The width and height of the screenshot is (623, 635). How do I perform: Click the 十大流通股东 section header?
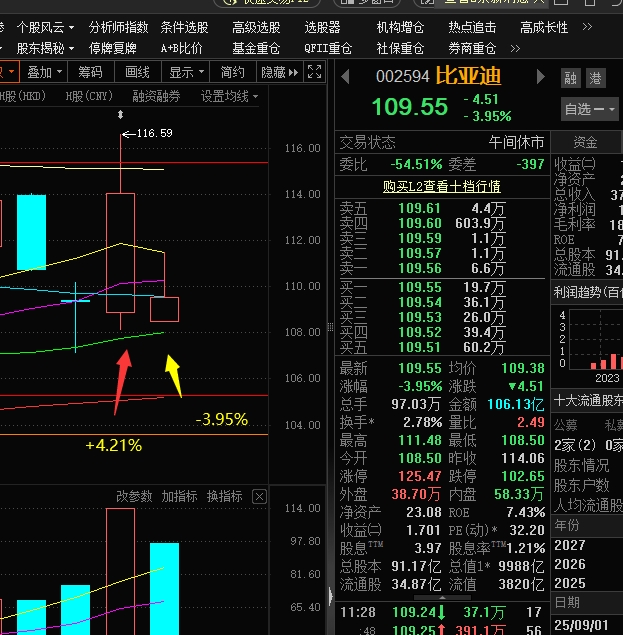pos(588,401)
